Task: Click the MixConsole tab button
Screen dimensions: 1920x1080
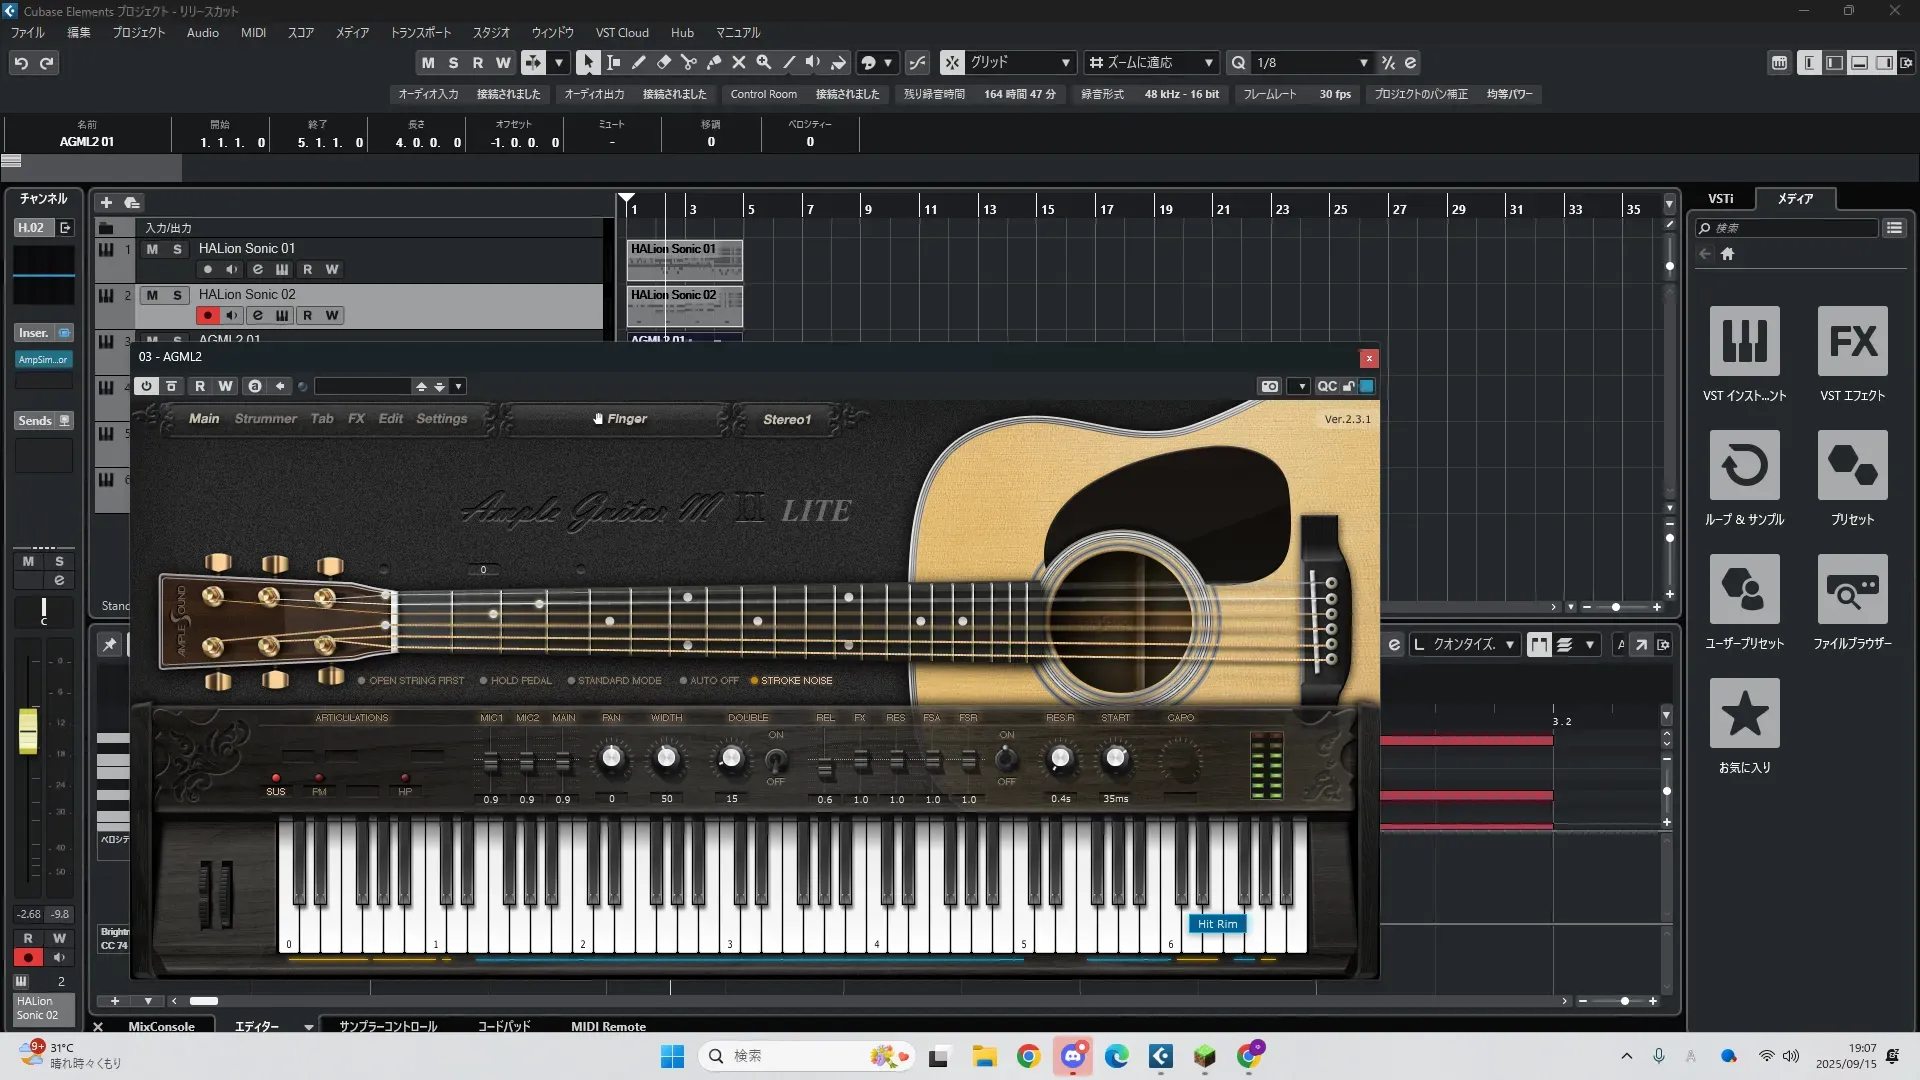Action: pos(161,1026)
